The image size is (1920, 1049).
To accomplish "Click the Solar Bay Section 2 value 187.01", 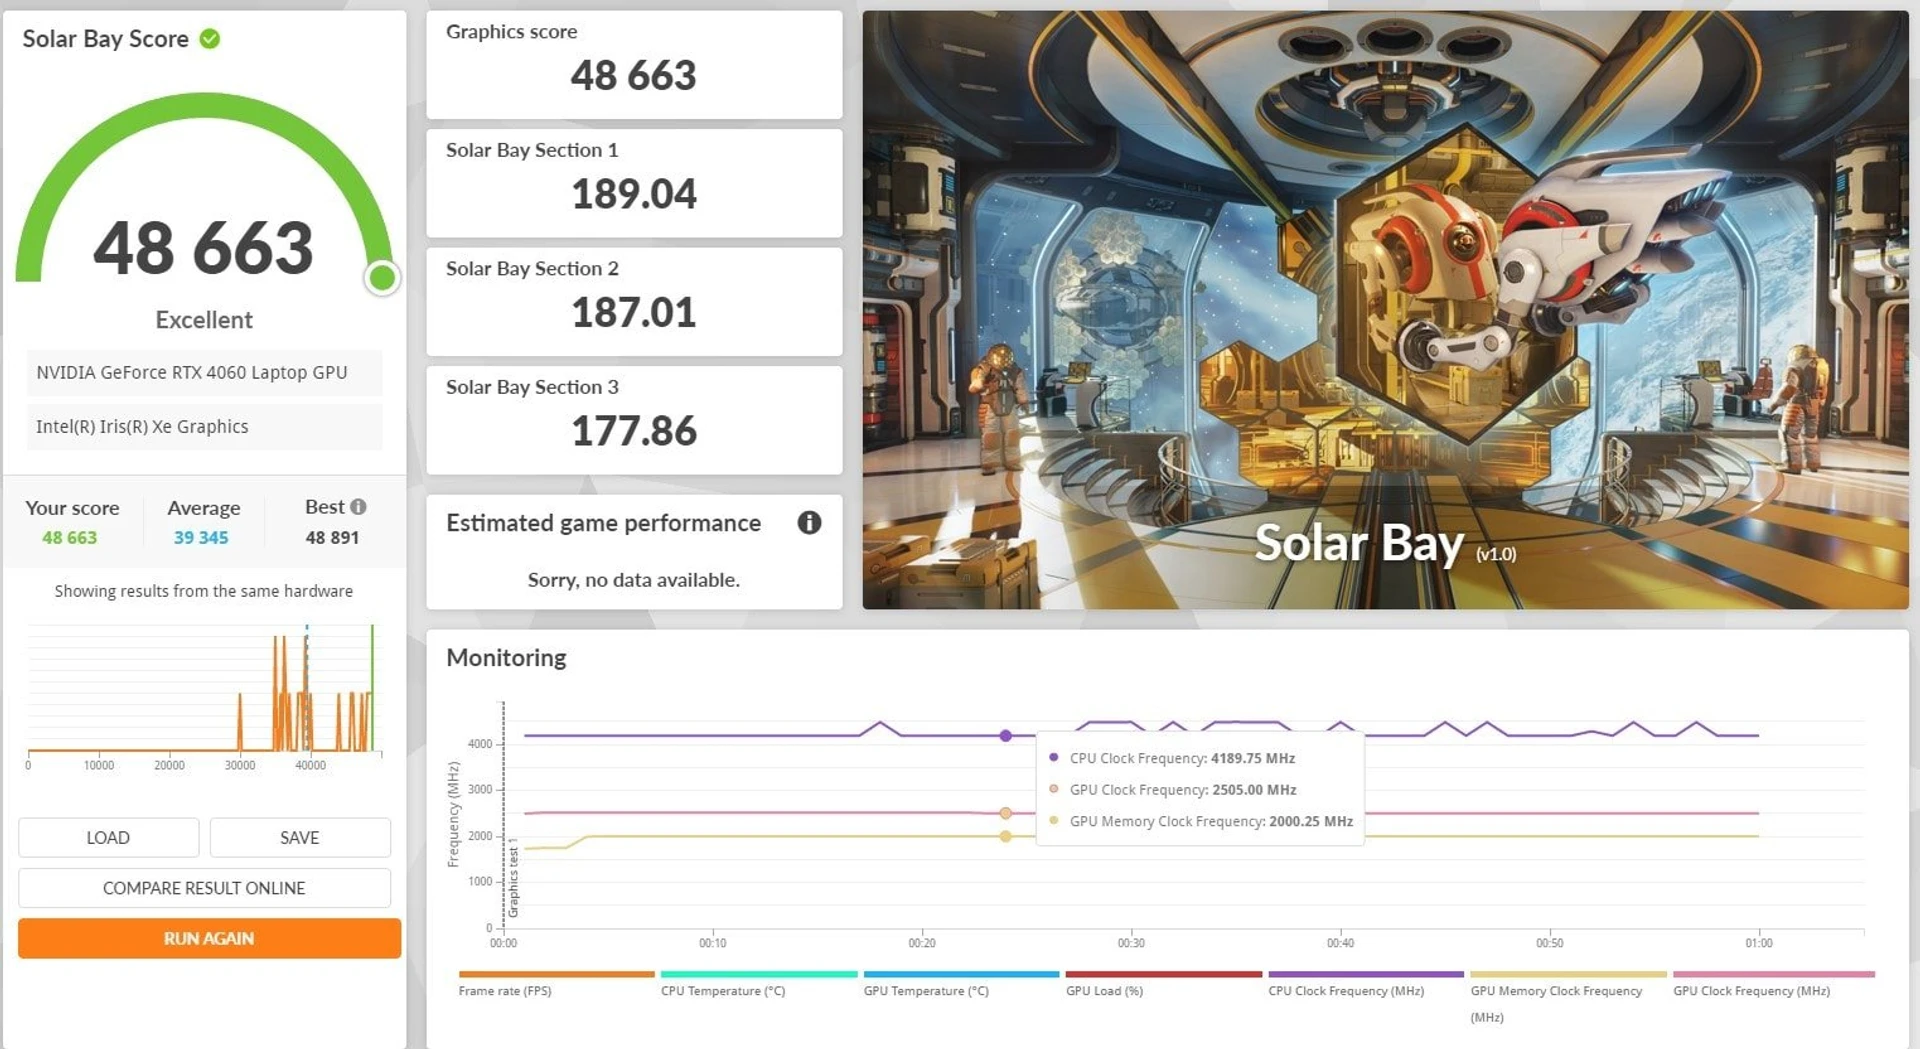I will [x=634, y=313].
